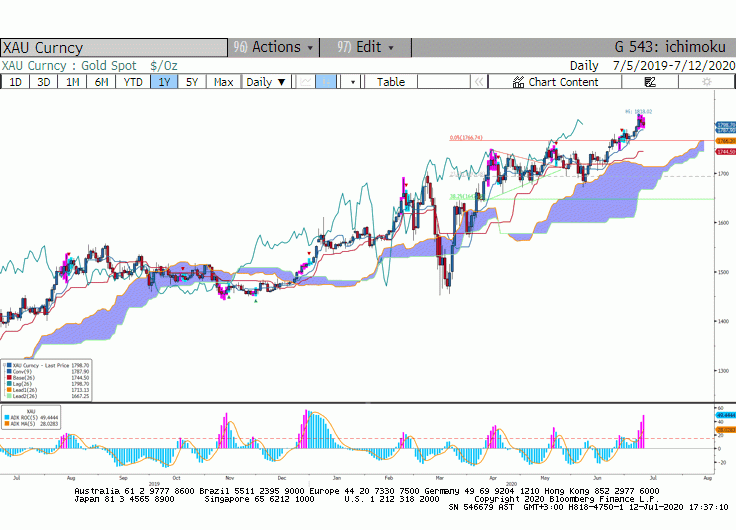
Task: Expand the Edit menu
Action: [x=366, y=47]
